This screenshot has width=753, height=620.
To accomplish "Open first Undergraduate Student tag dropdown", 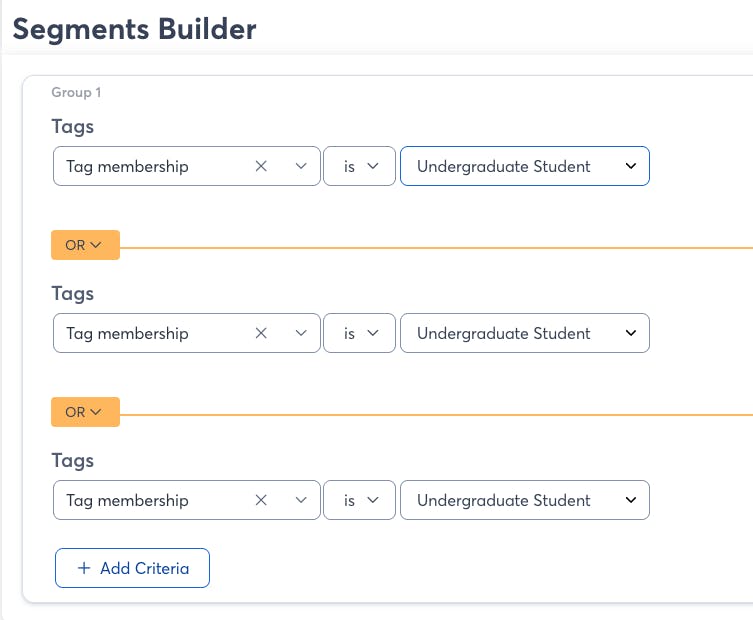I will [x=524, y=167].
